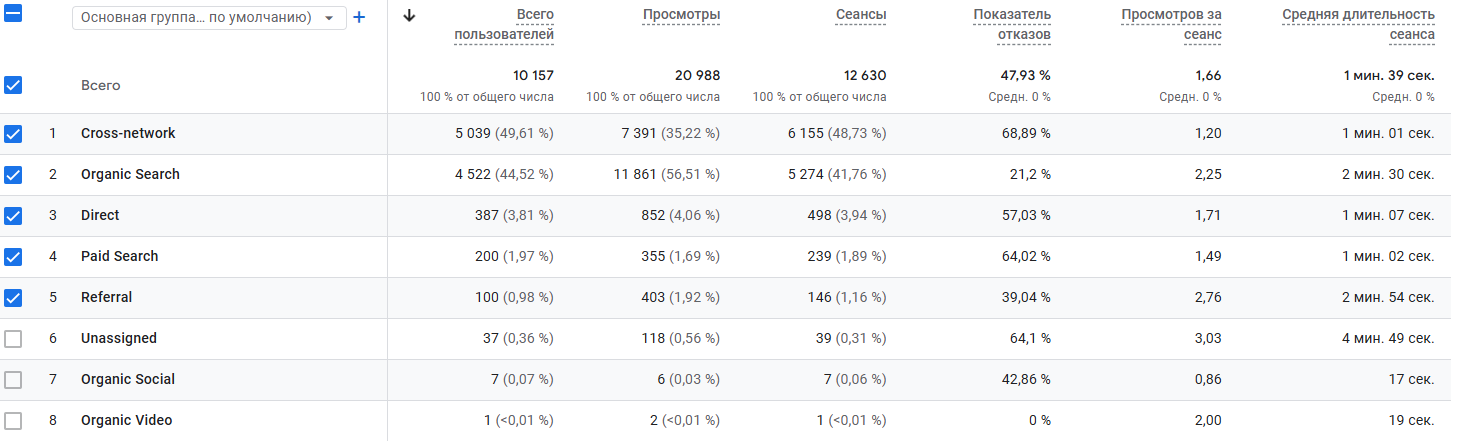The height and width of the screenshot is (442, 1460).
Task: Deselect the Organic Search row checkbox
Action: click(13, 175)
